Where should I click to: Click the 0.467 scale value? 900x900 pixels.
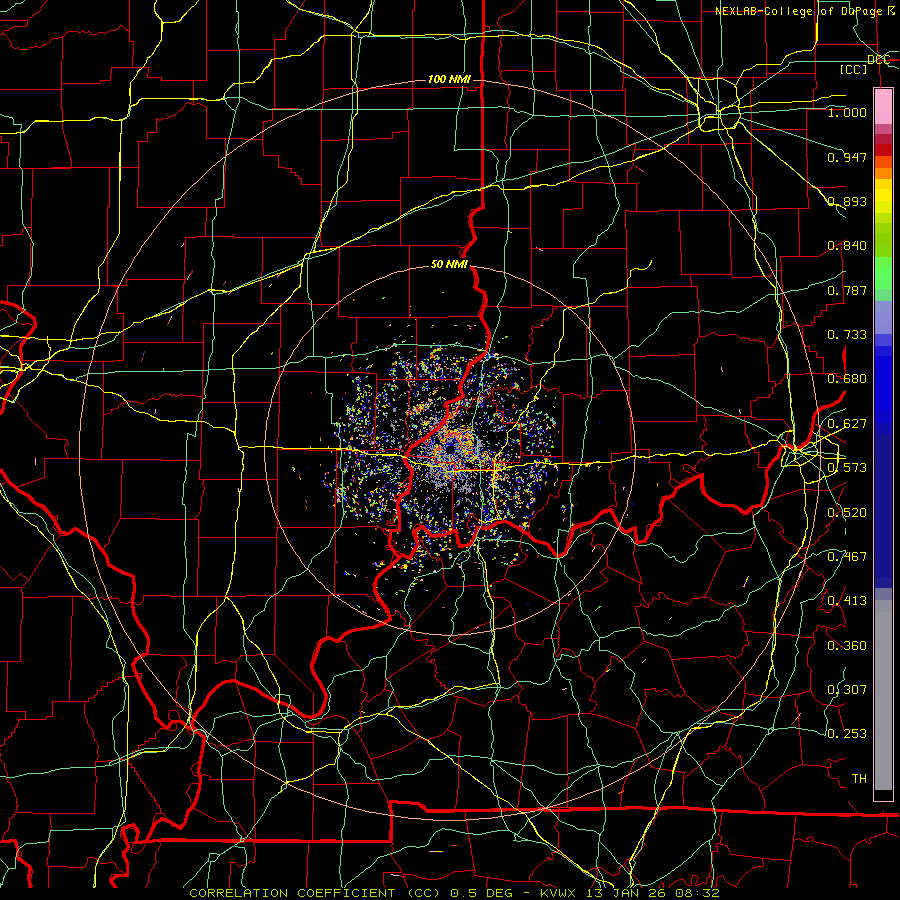coord(847,557)
